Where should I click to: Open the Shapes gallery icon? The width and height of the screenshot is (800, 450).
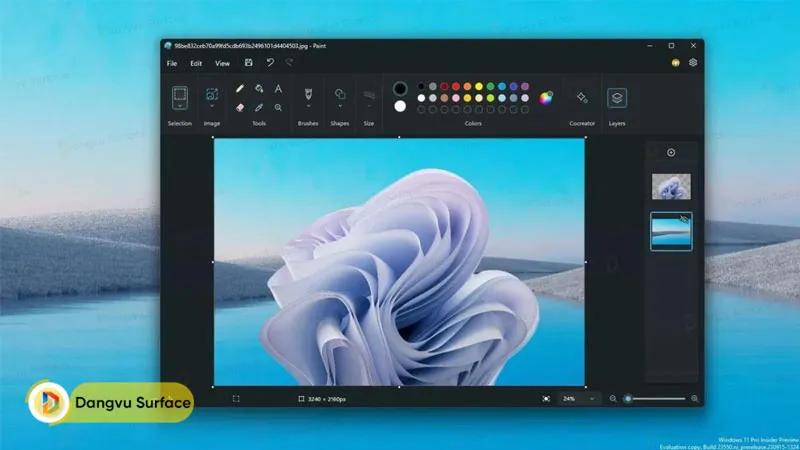(340, 94)
